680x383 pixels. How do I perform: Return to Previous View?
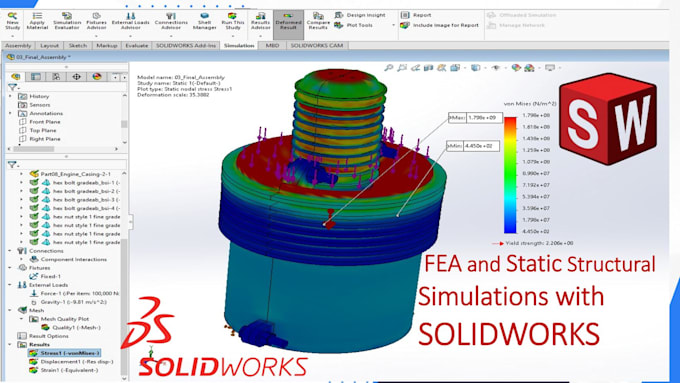click(415, 68)
